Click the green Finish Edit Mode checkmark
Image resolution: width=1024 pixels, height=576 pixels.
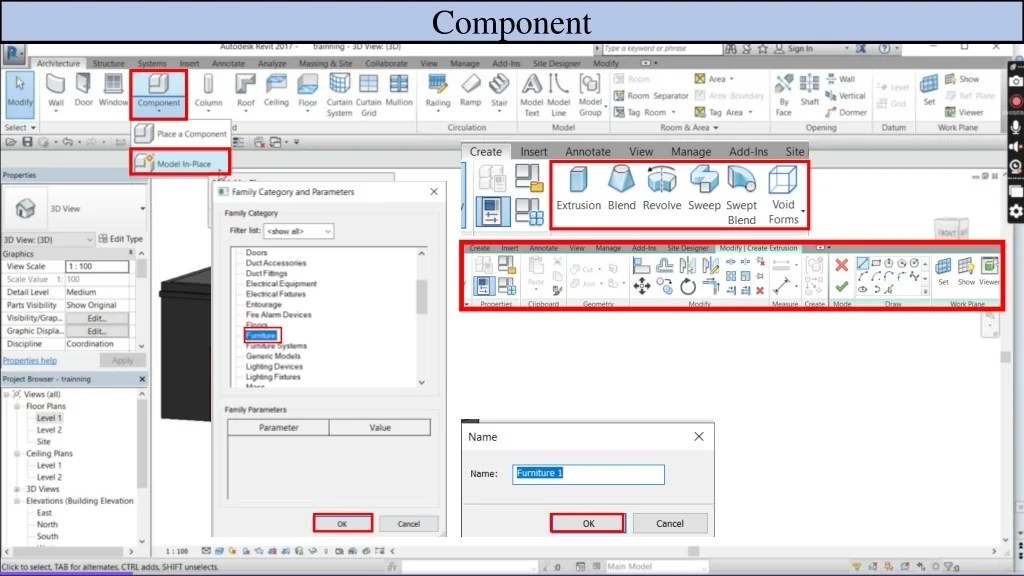(x=841, y=286)
